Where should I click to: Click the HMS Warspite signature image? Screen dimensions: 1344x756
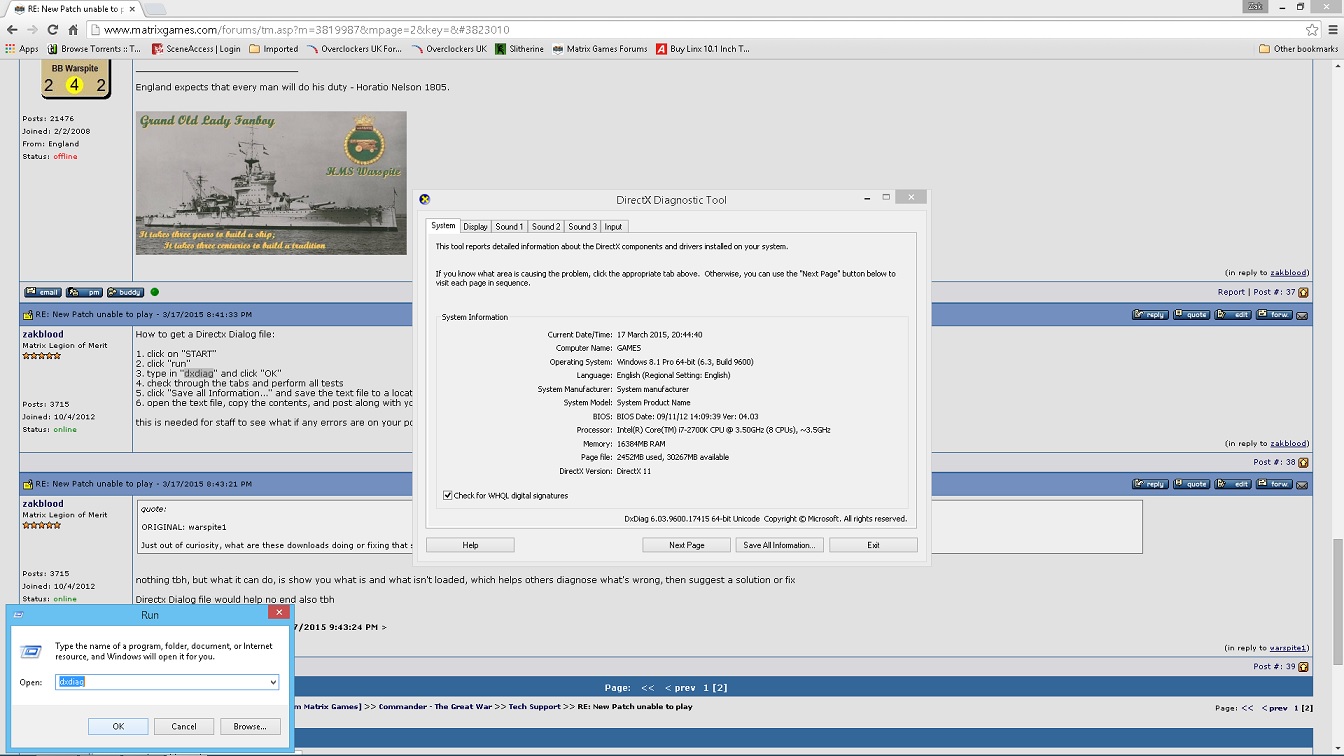tap(271, 183)
